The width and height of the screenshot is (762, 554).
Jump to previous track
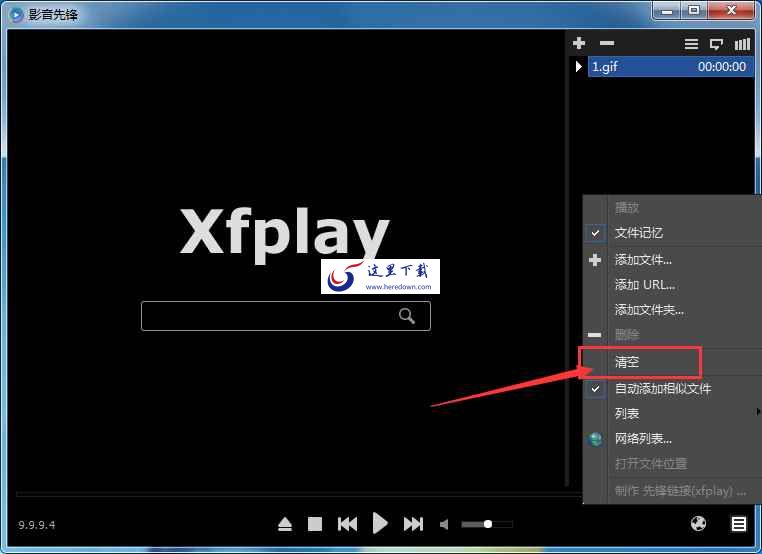coord(347,524)
